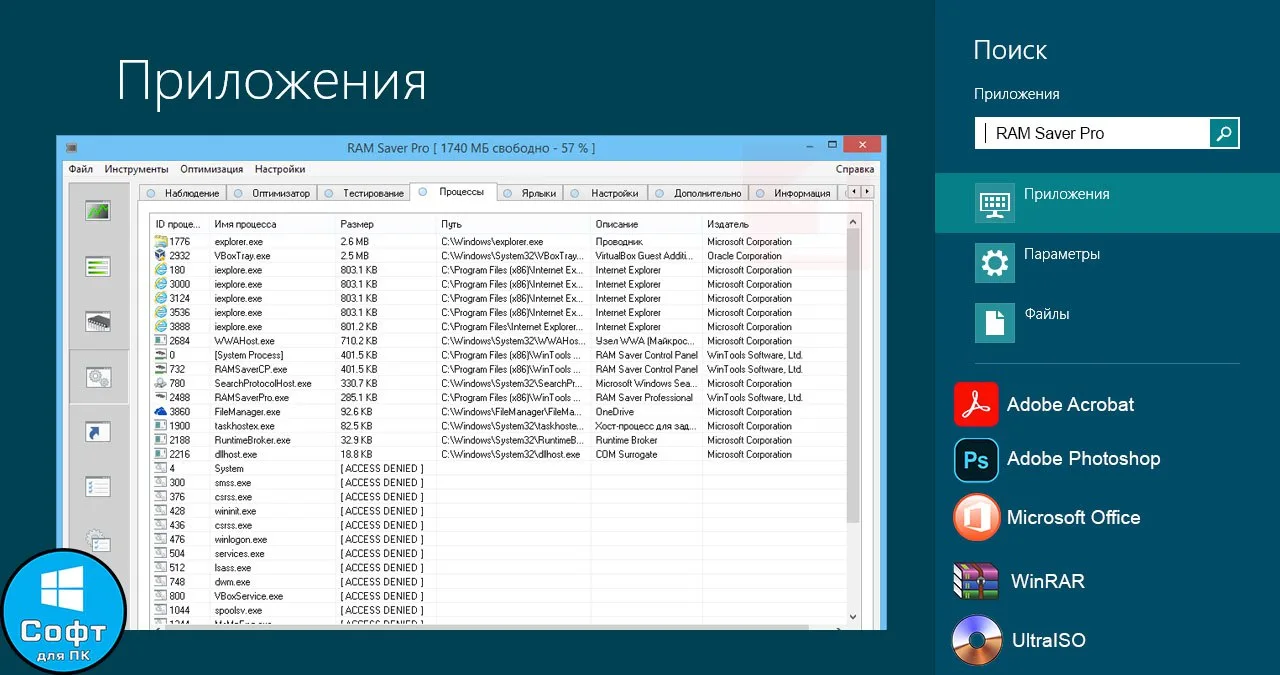Select the Параметры search category
The width and height of the screenshot is (1280, 675).
click(1107, 263)
